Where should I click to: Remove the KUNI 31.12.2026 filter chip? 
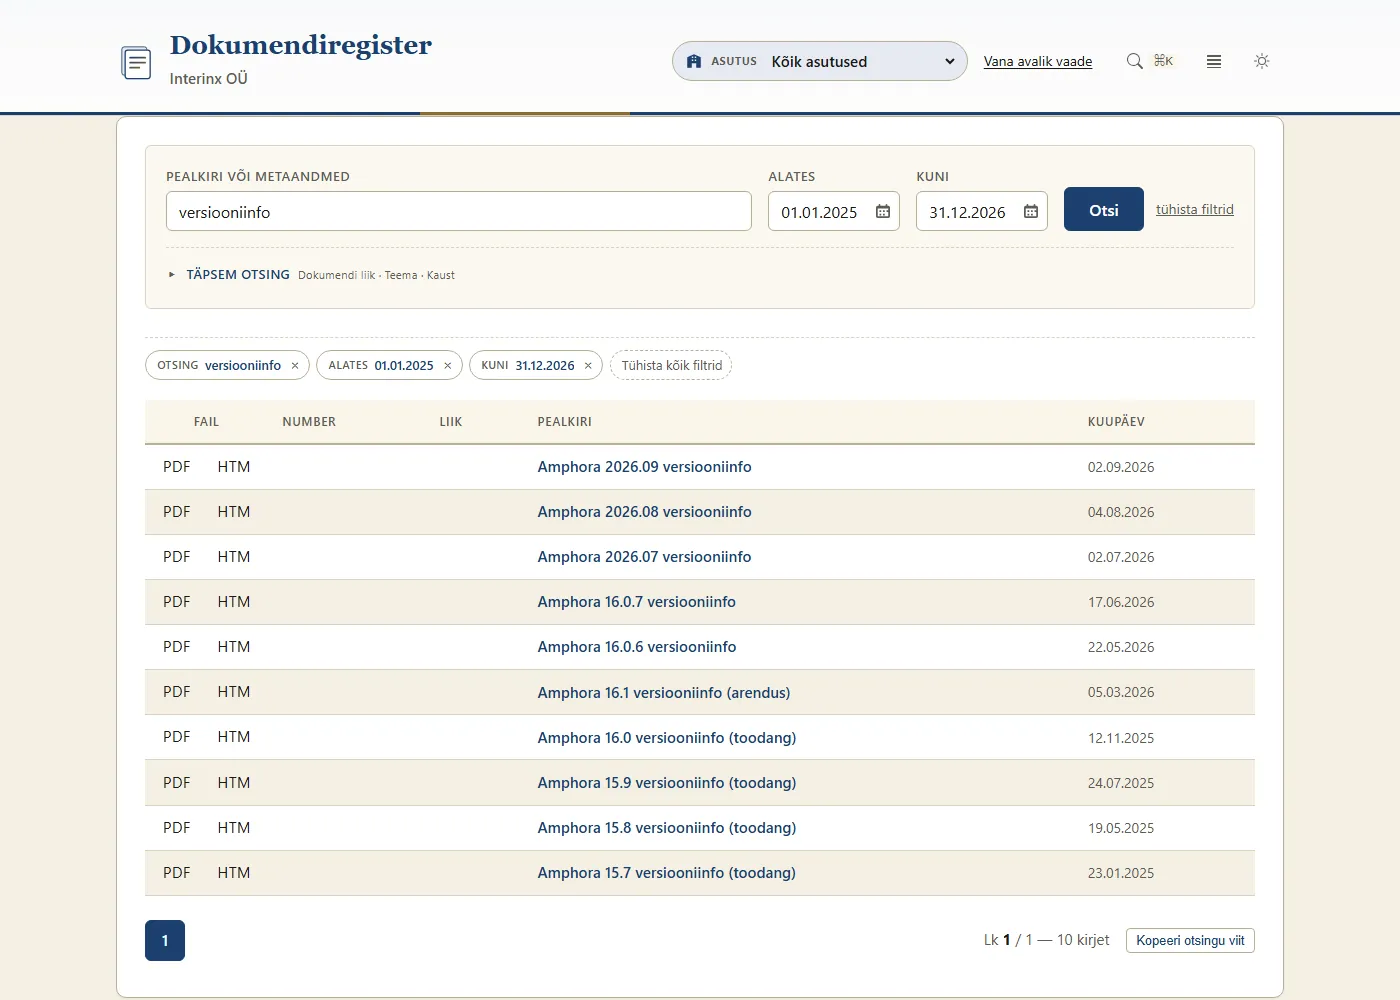point(588,366)
